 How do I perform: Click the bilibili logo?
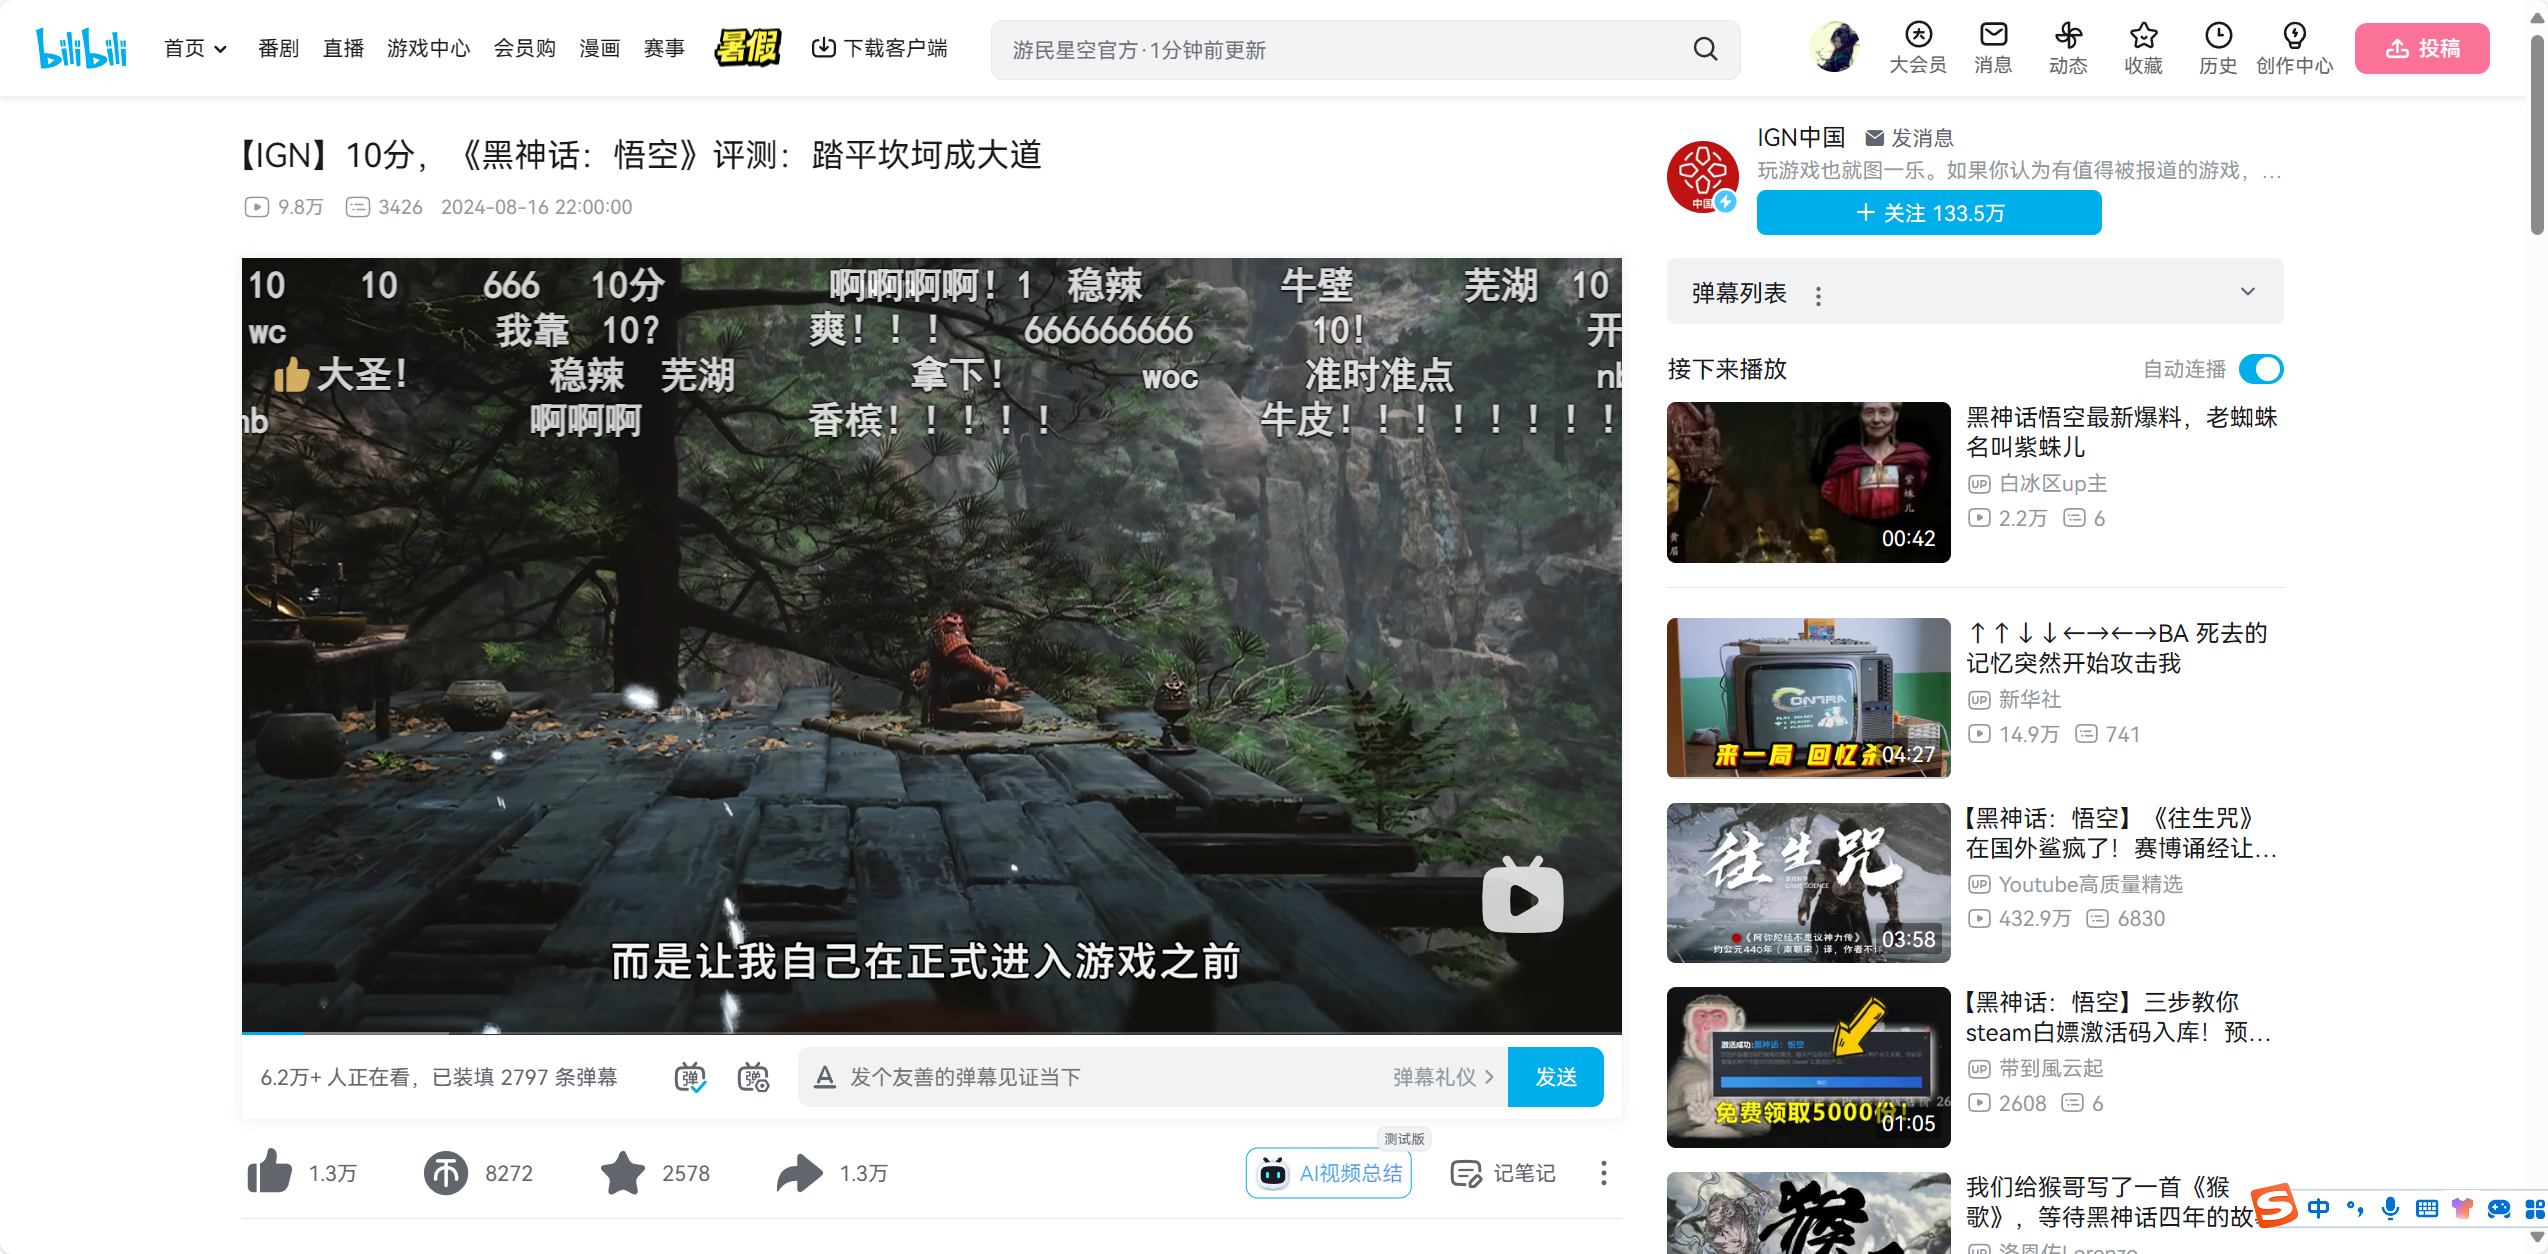[x=82, y=48]
